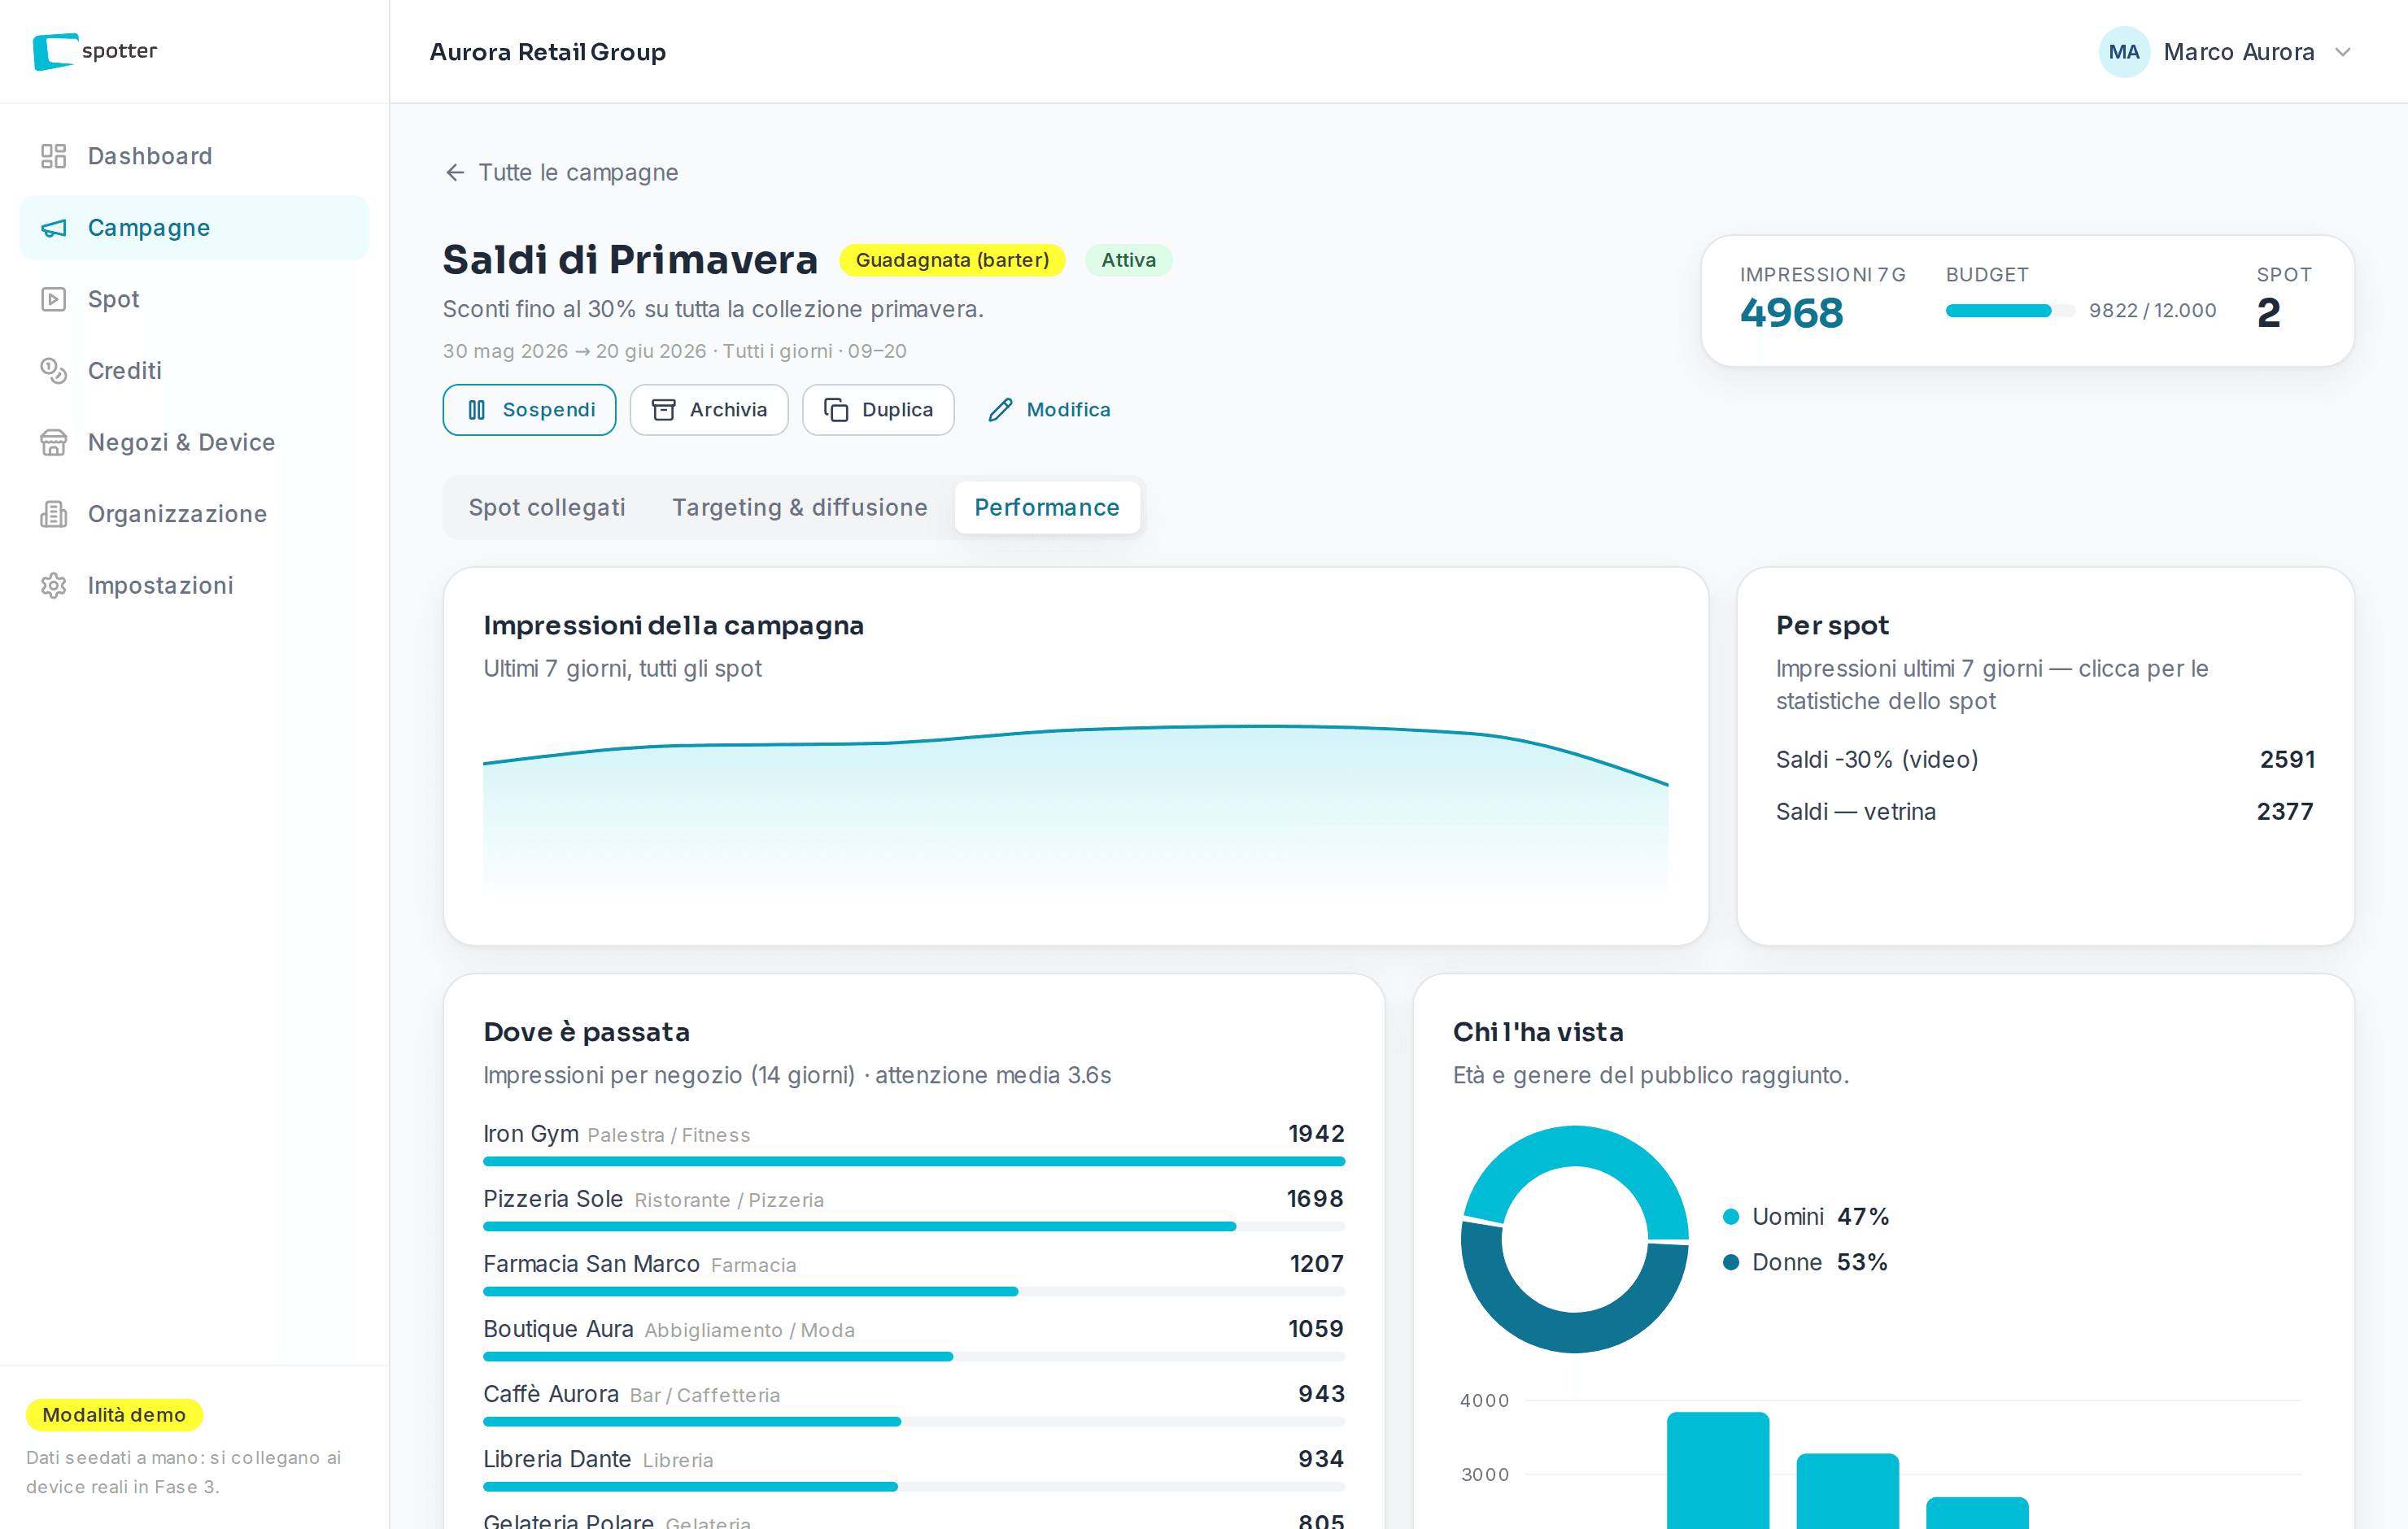
Task: Click the Guadagnata (barter) badge
Action: pos(953,260)
